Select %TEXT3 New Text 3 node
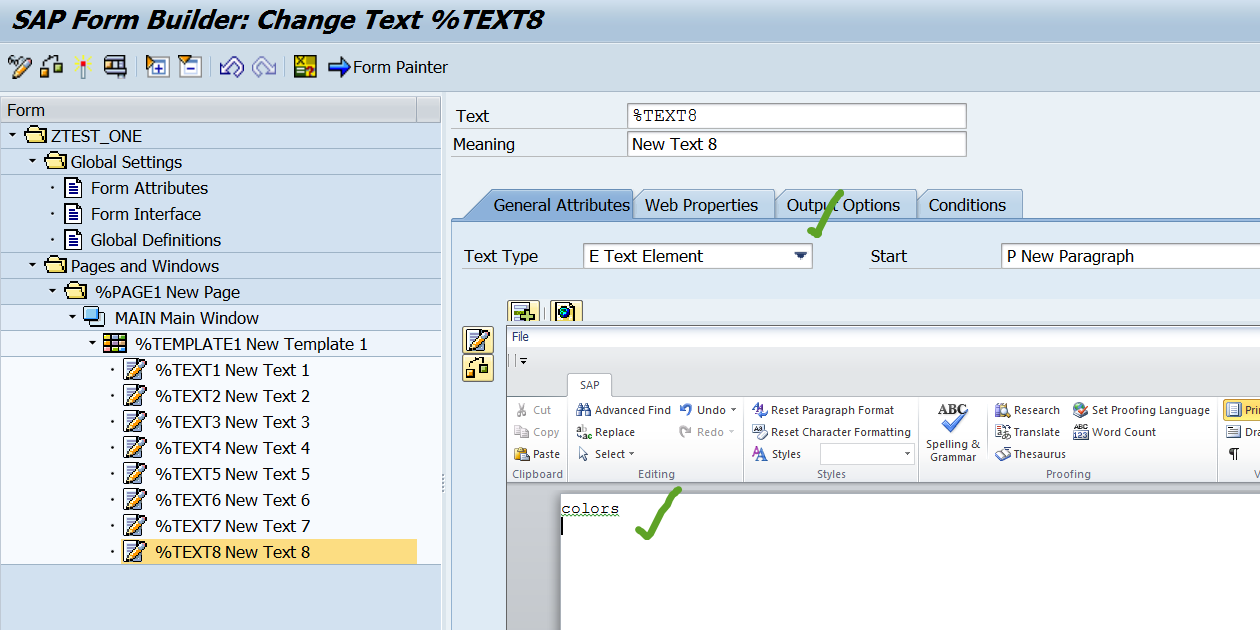Screen dimensions: 1260x630 point(232,421)
